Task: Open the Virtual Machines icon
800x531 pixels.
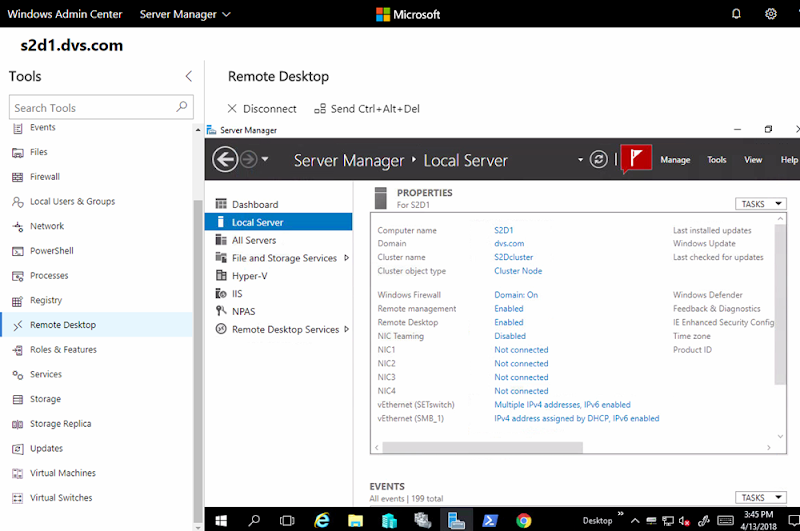Action: pyautogui.click(x=18, y=473)
